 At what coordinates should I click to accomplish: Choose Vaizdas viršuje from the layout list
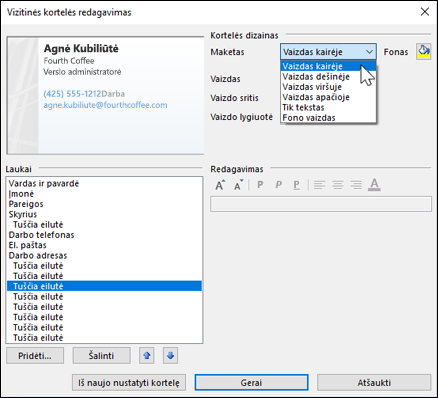click(x=328, y=87)
